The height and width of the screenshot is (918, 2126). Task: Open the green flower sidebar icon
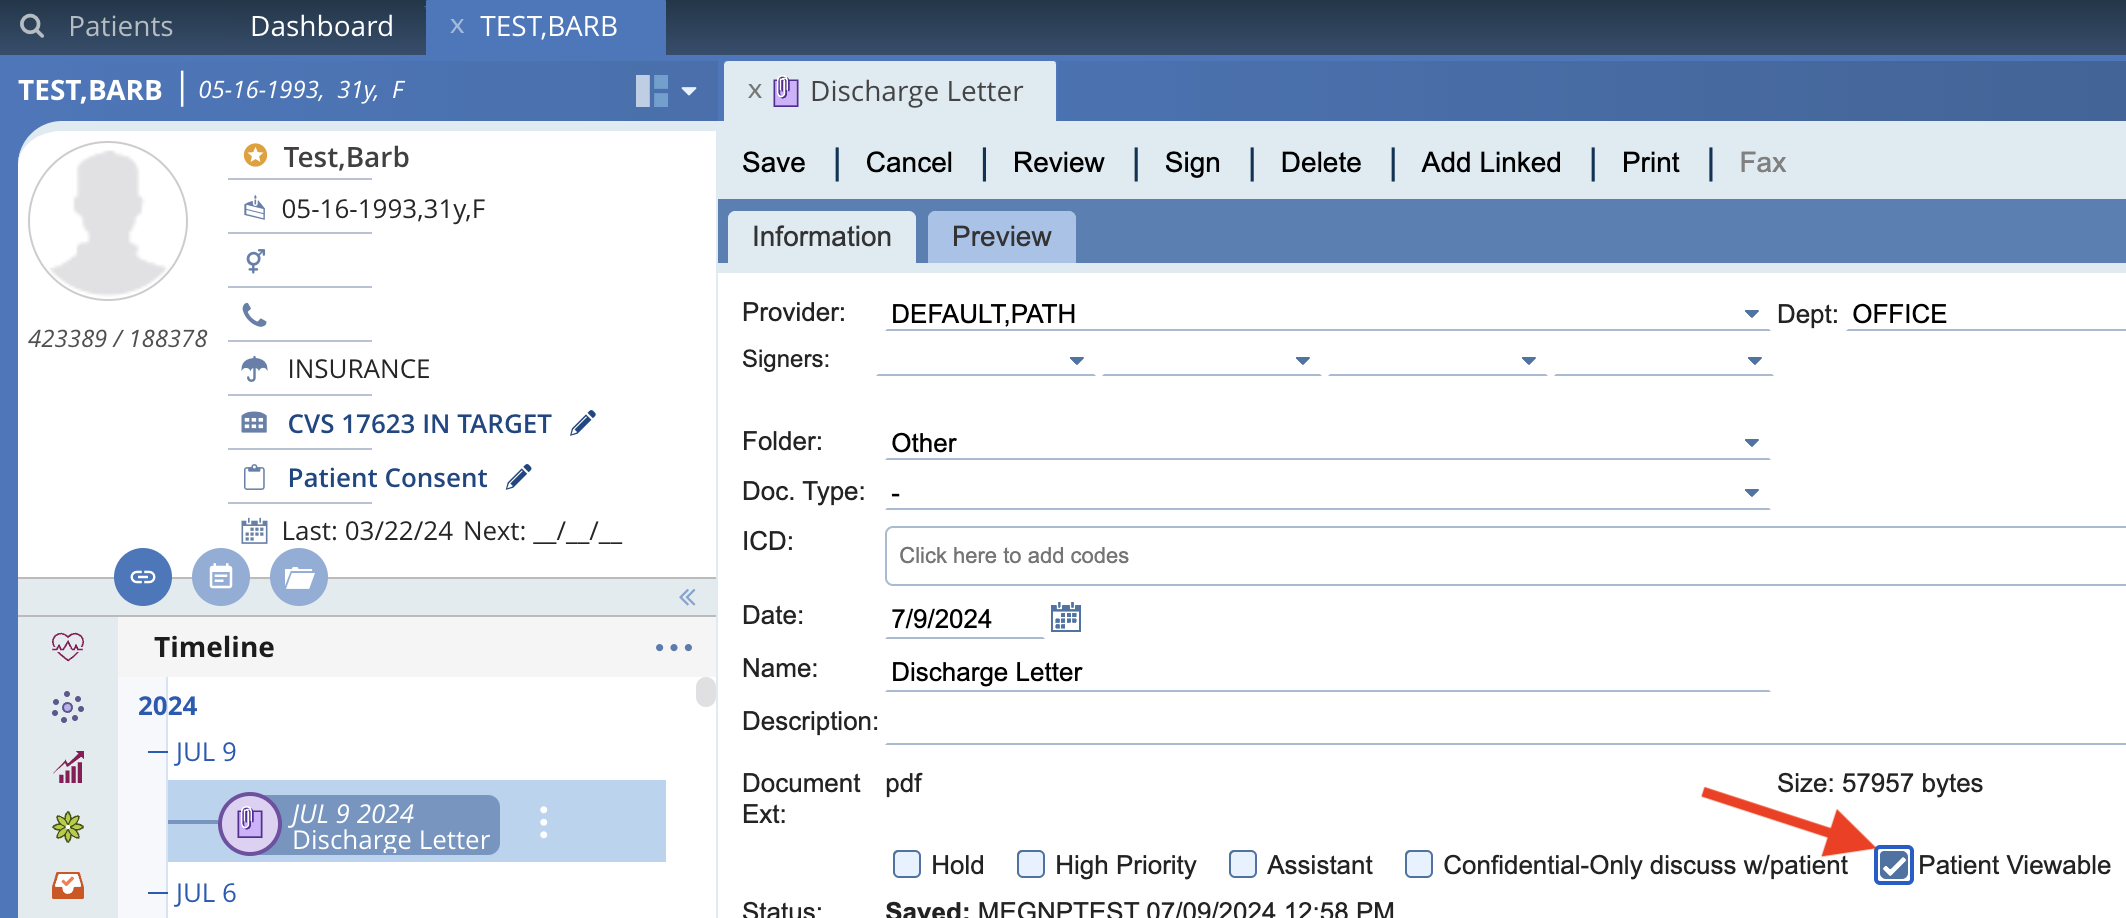tap(68, 827)
